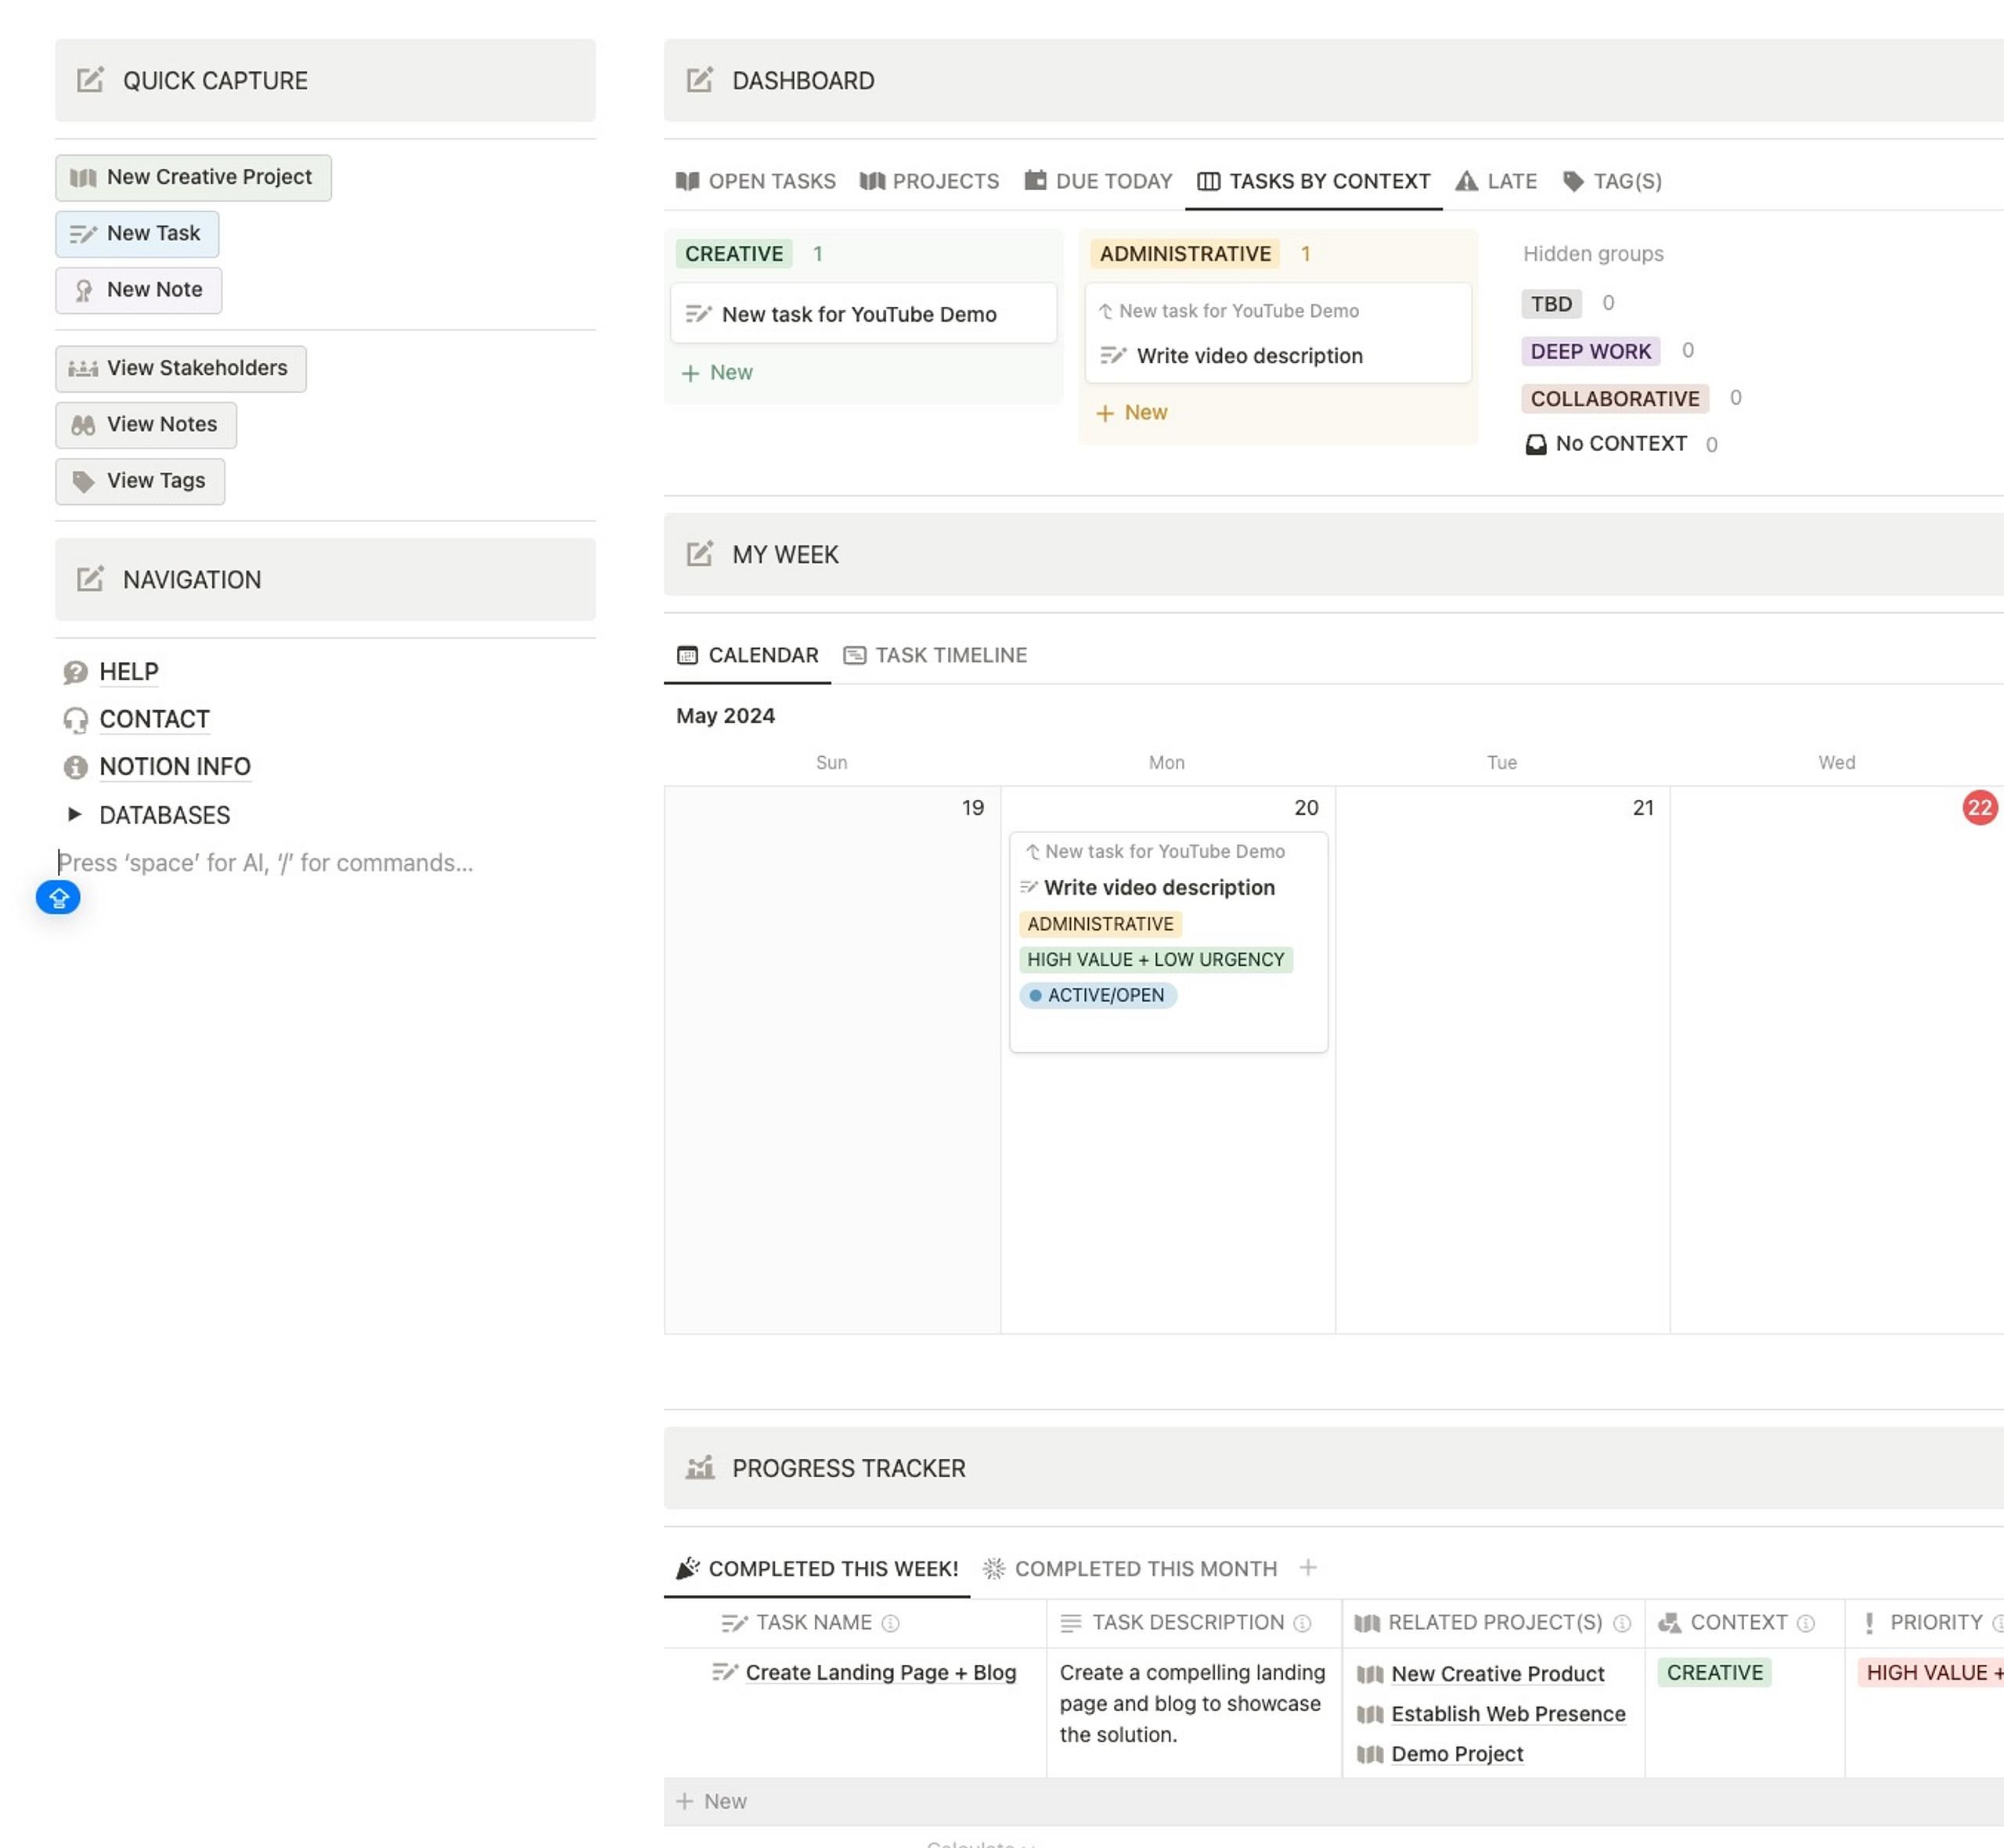This screenshot has height=1848, width=2004.
Task: Click the warning icon on the LATE tab
Action: point(1466,181)
